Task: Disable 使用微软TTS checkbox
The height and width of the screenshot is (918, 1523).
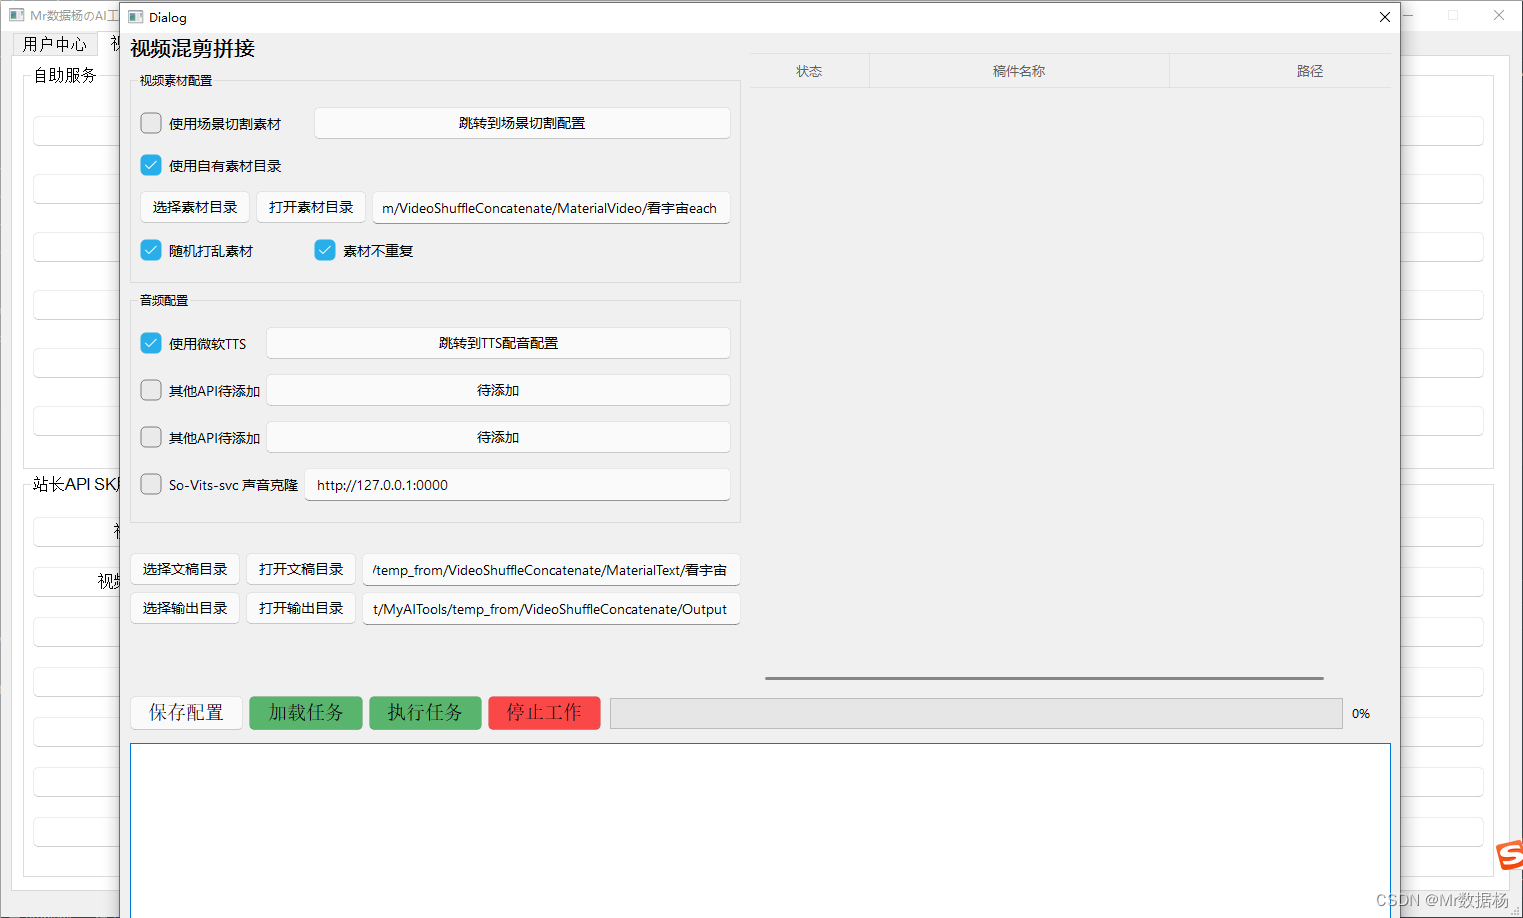Action: 151,343
